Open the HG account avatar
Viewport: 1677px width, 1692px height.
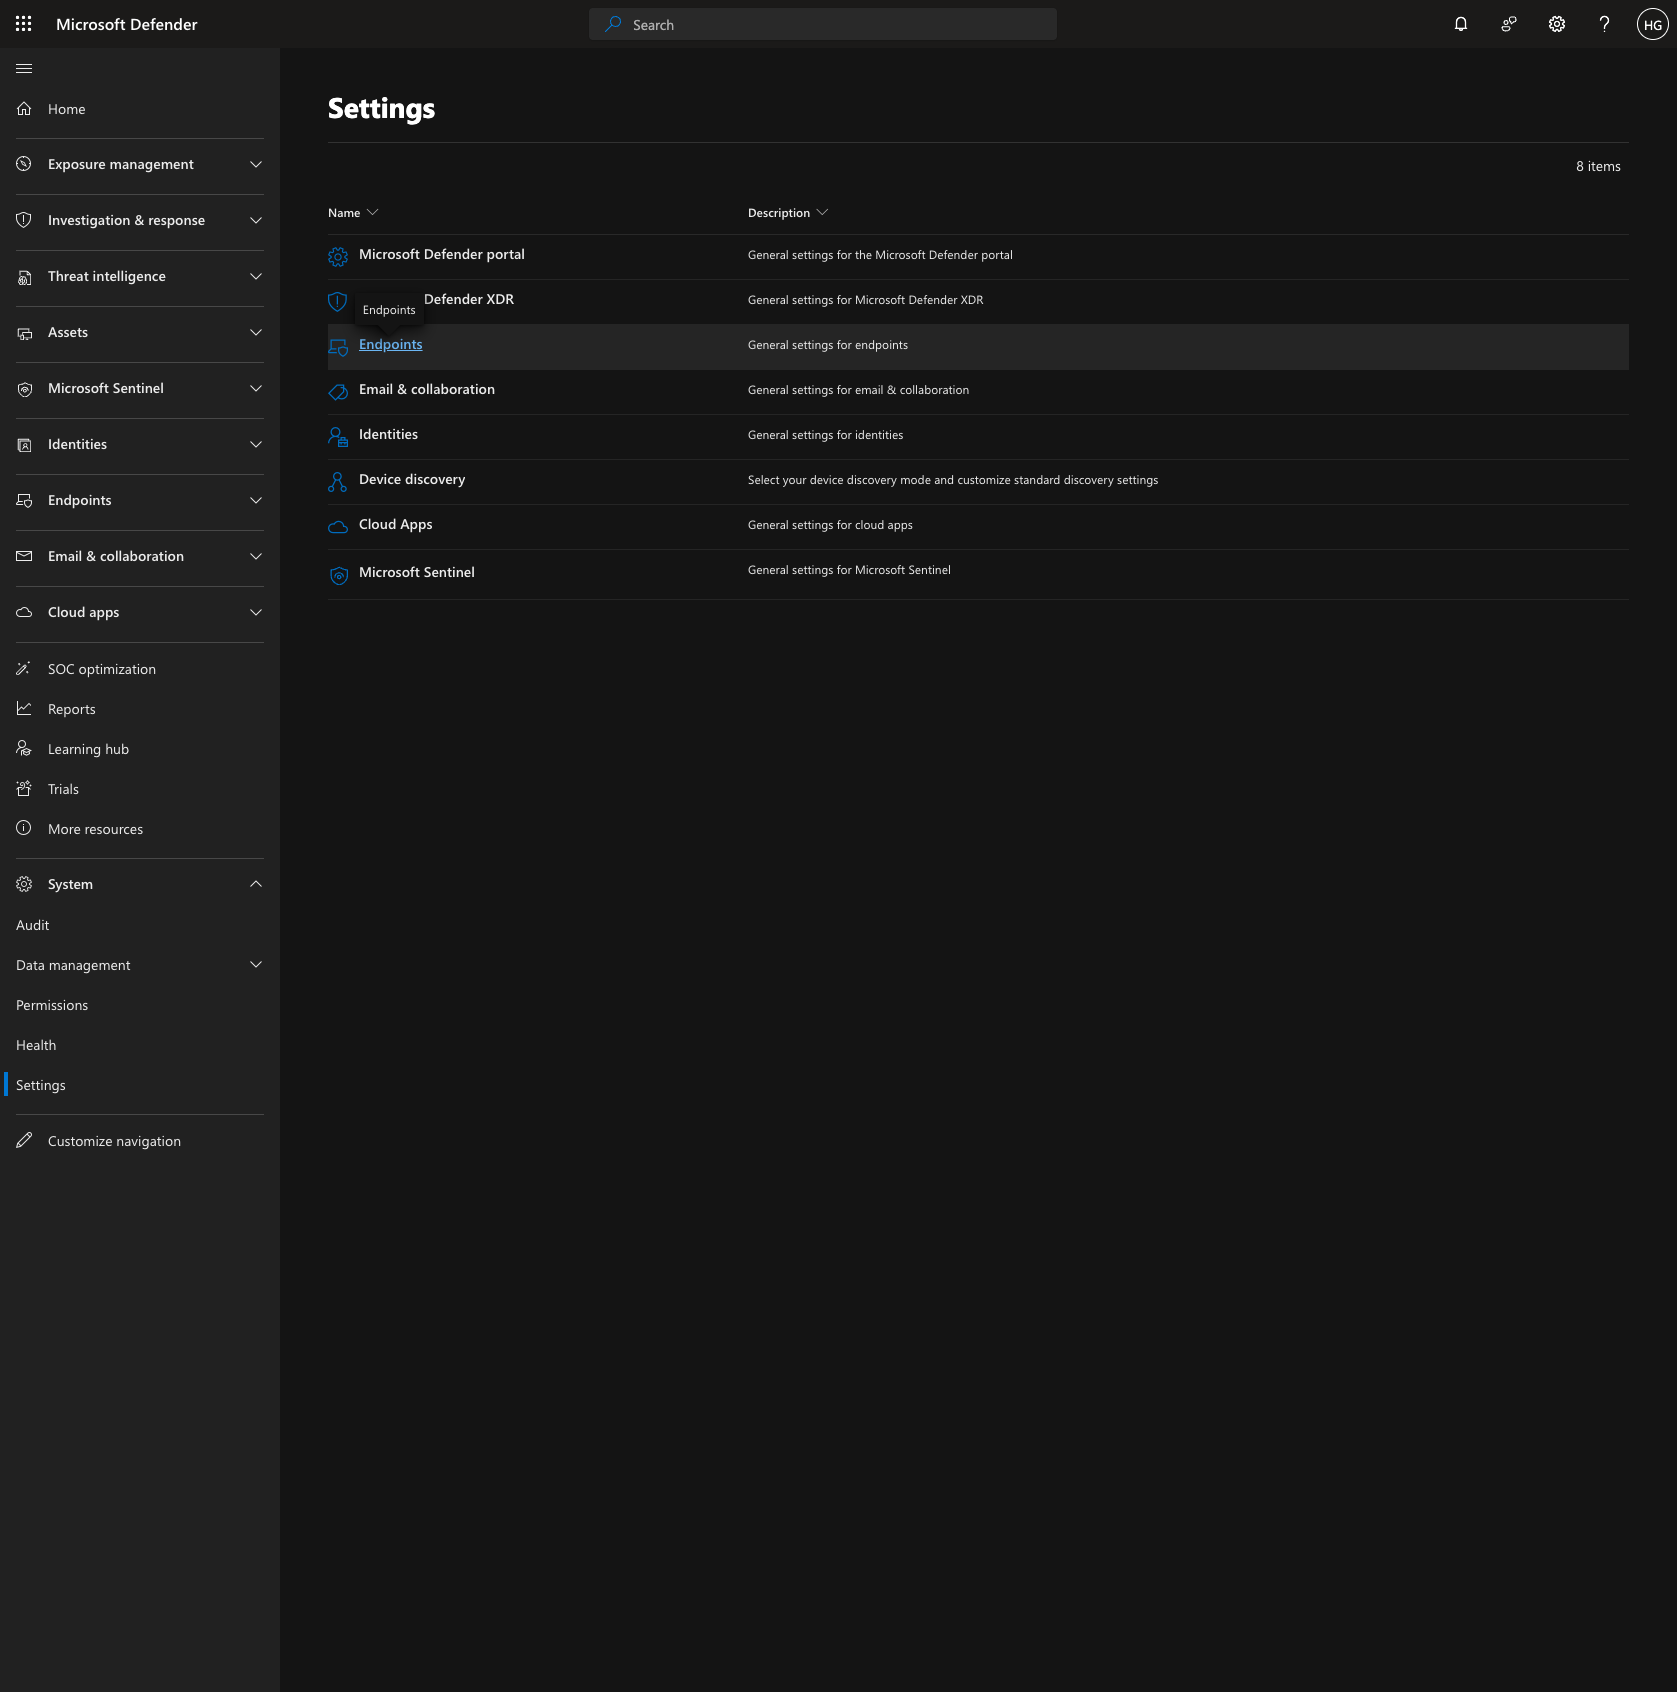tap(1652, 24)
